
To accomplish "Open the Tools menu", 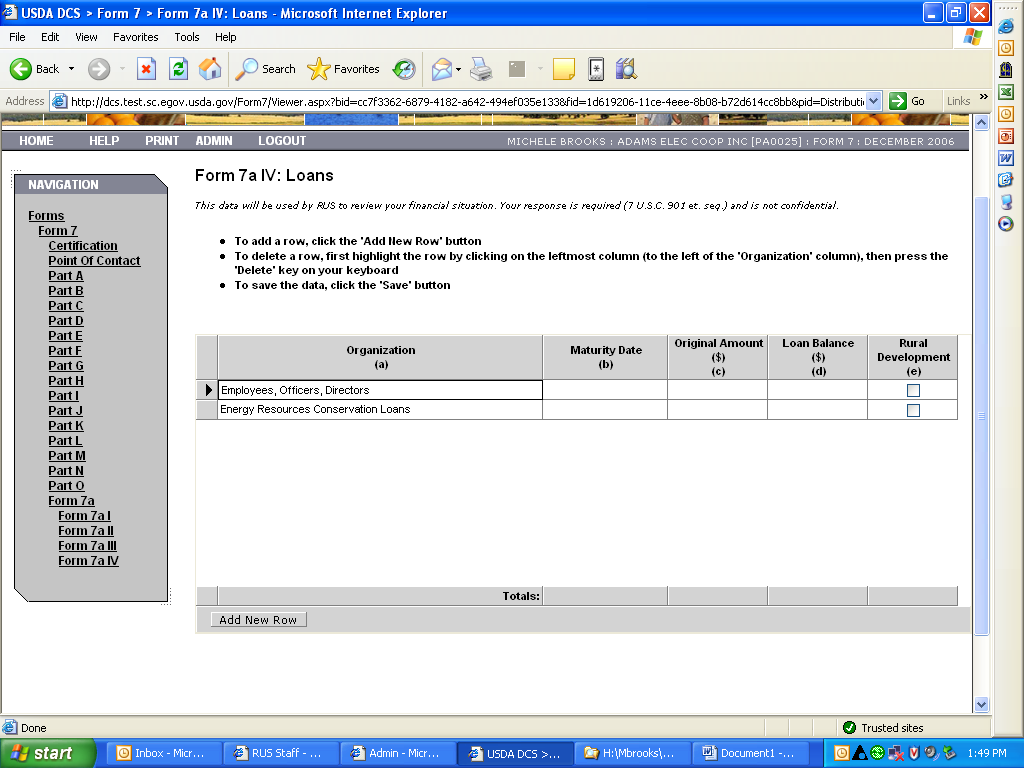I will click(187, 37).
